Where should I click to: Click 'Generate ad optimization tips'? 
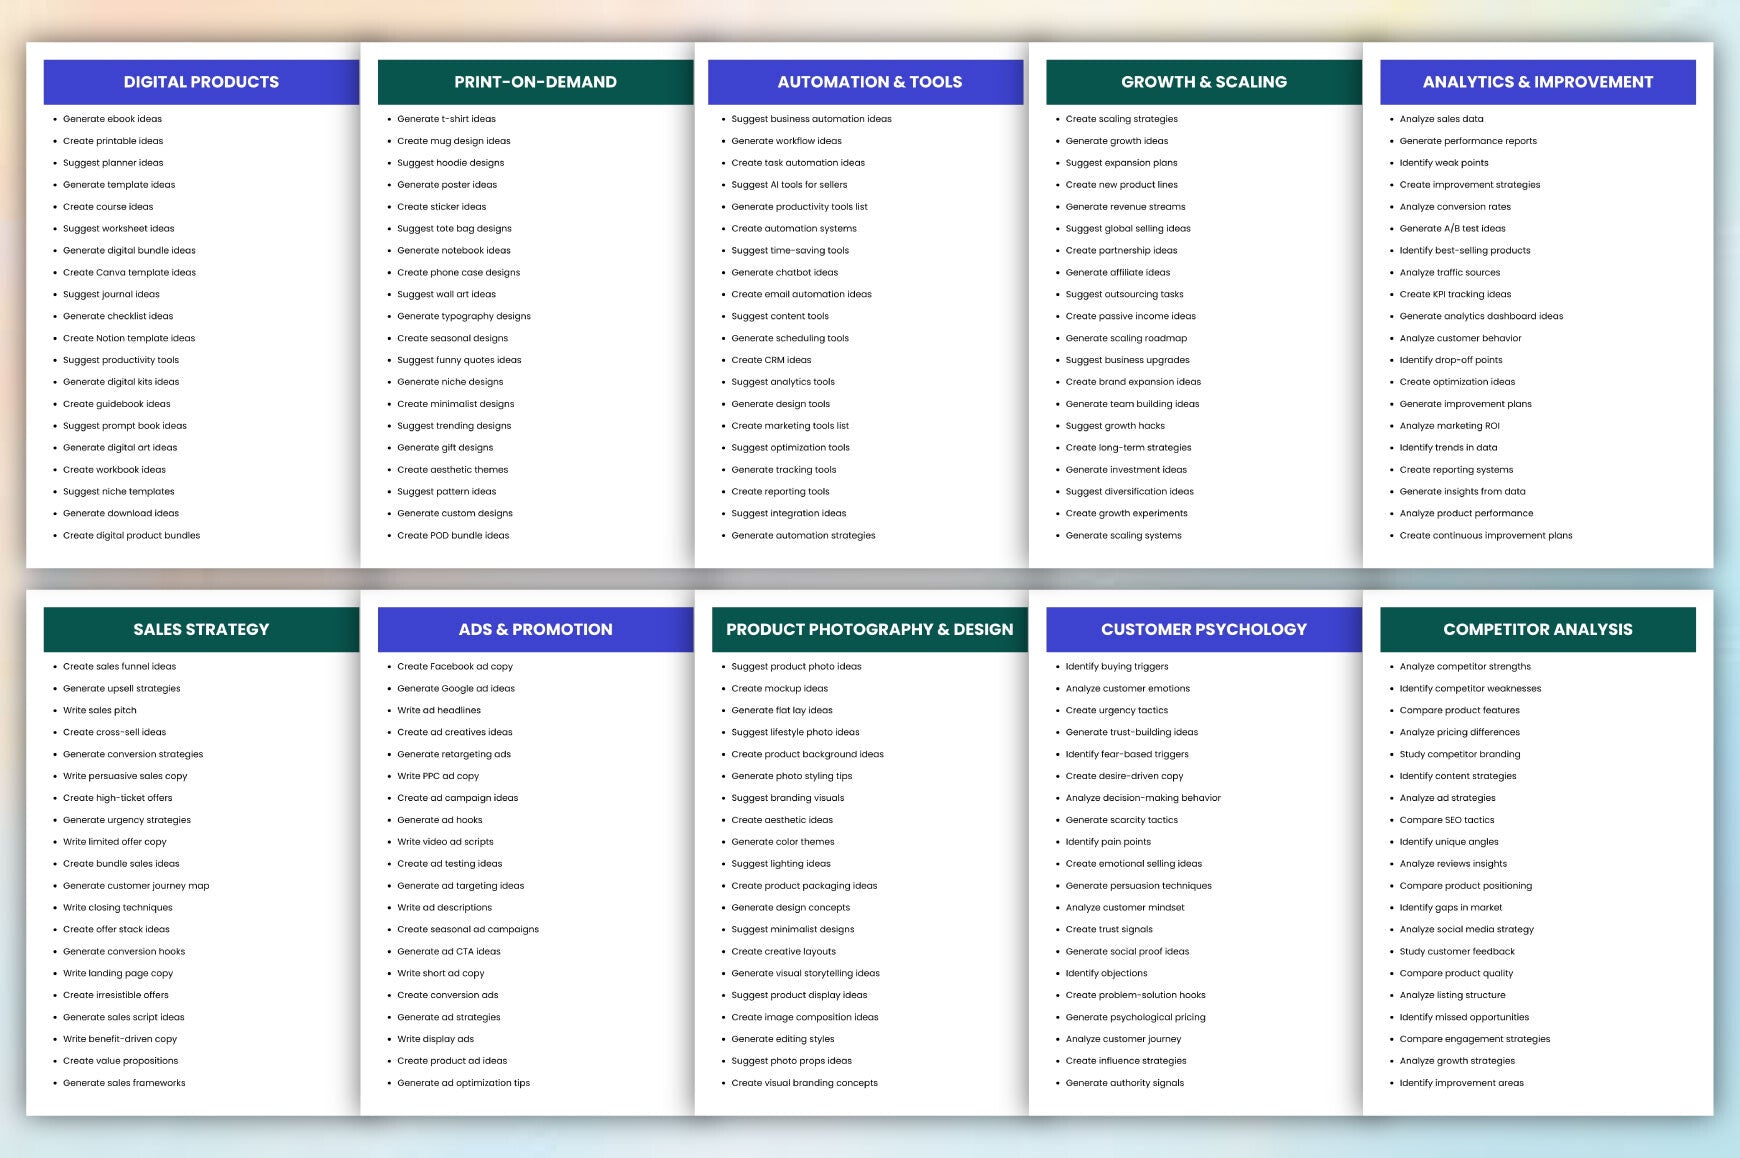coord(463,1083)
